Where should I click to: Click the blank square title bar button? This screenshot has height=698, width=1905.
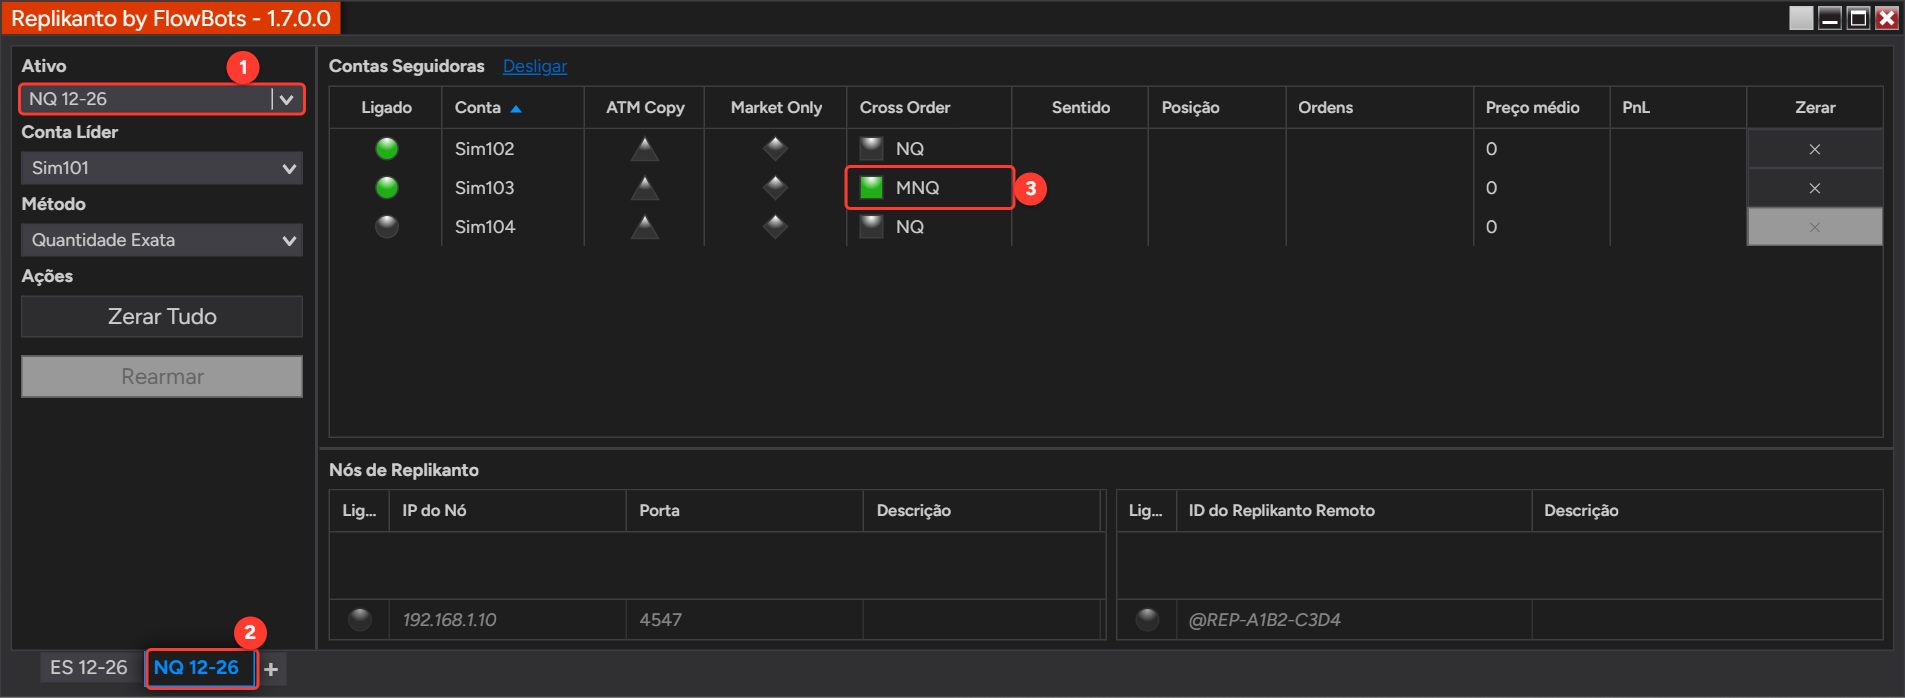1801,18
